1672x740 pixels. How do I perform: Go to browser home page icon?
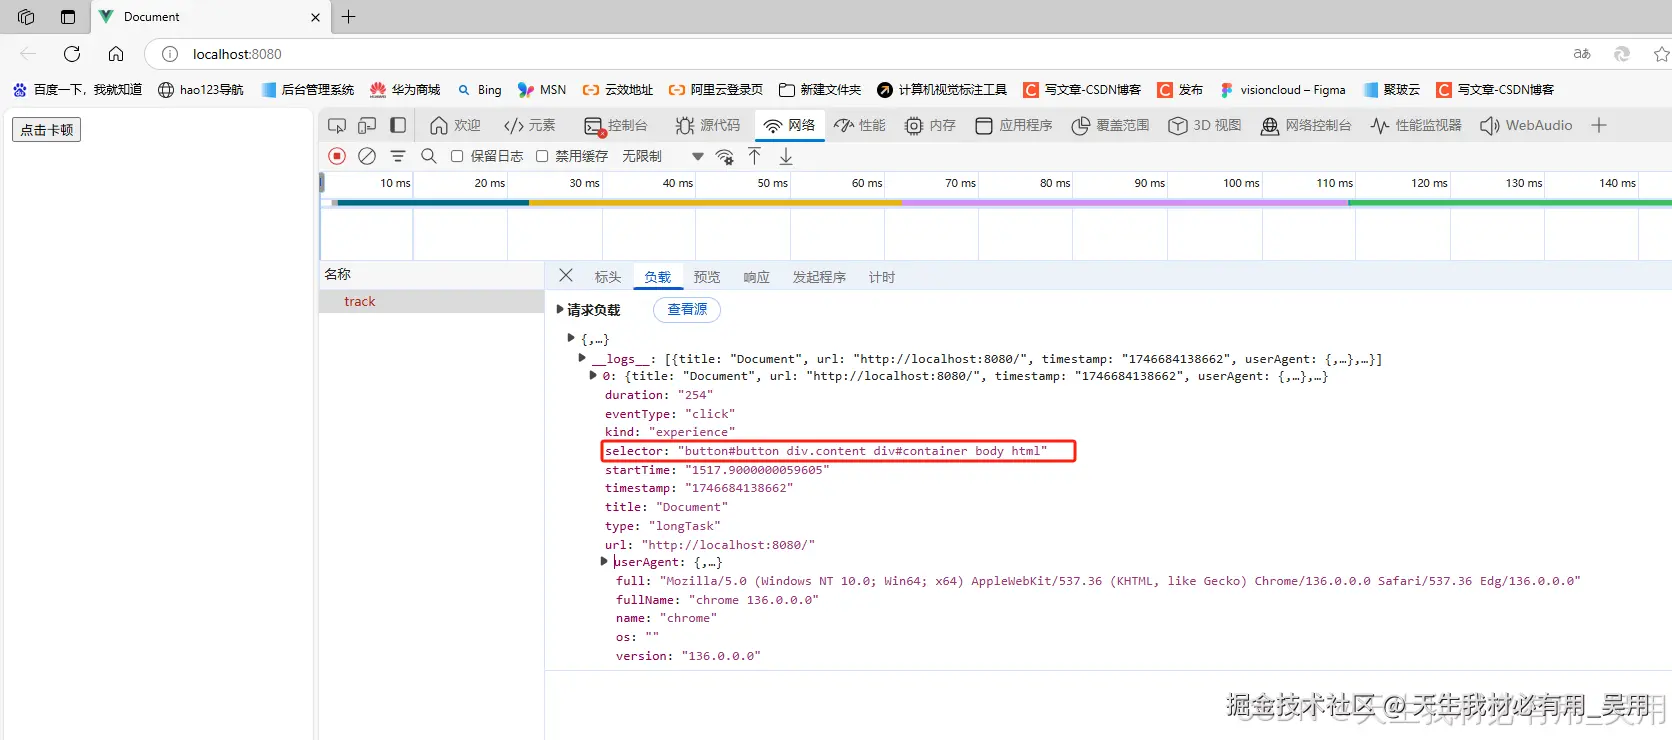pos(116,54)
